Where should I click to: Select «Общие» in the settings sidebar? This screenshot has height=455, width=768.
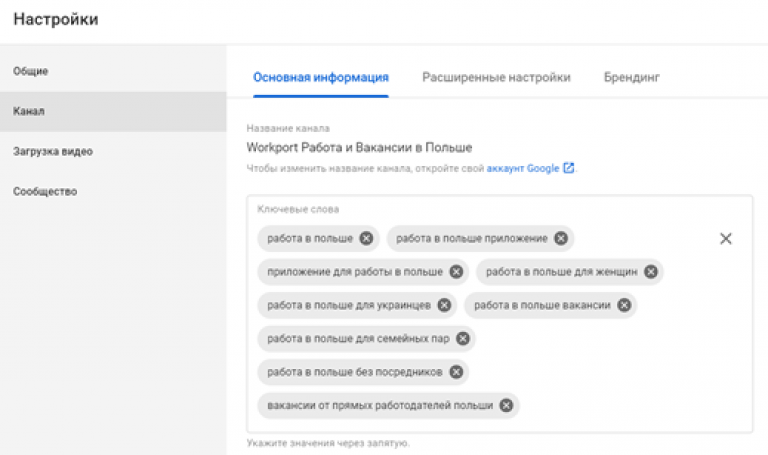tap(113, 71)
